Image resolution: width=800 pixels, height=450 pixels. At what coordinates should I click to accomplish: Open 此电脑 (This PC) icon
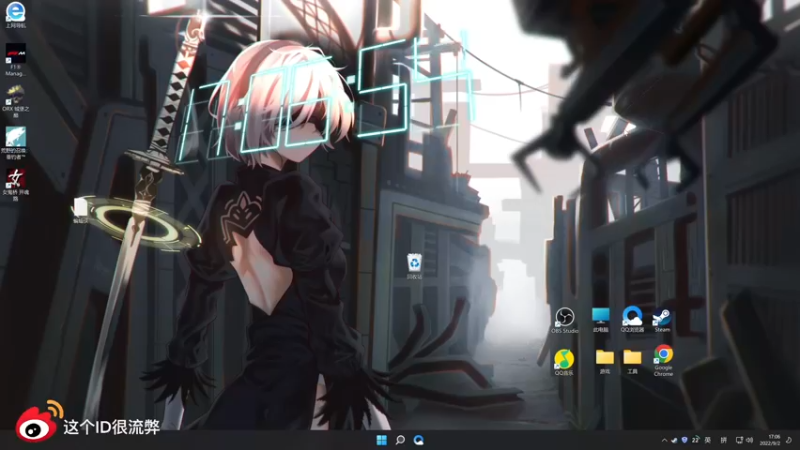pyautogui.click(x=601, y=320)
